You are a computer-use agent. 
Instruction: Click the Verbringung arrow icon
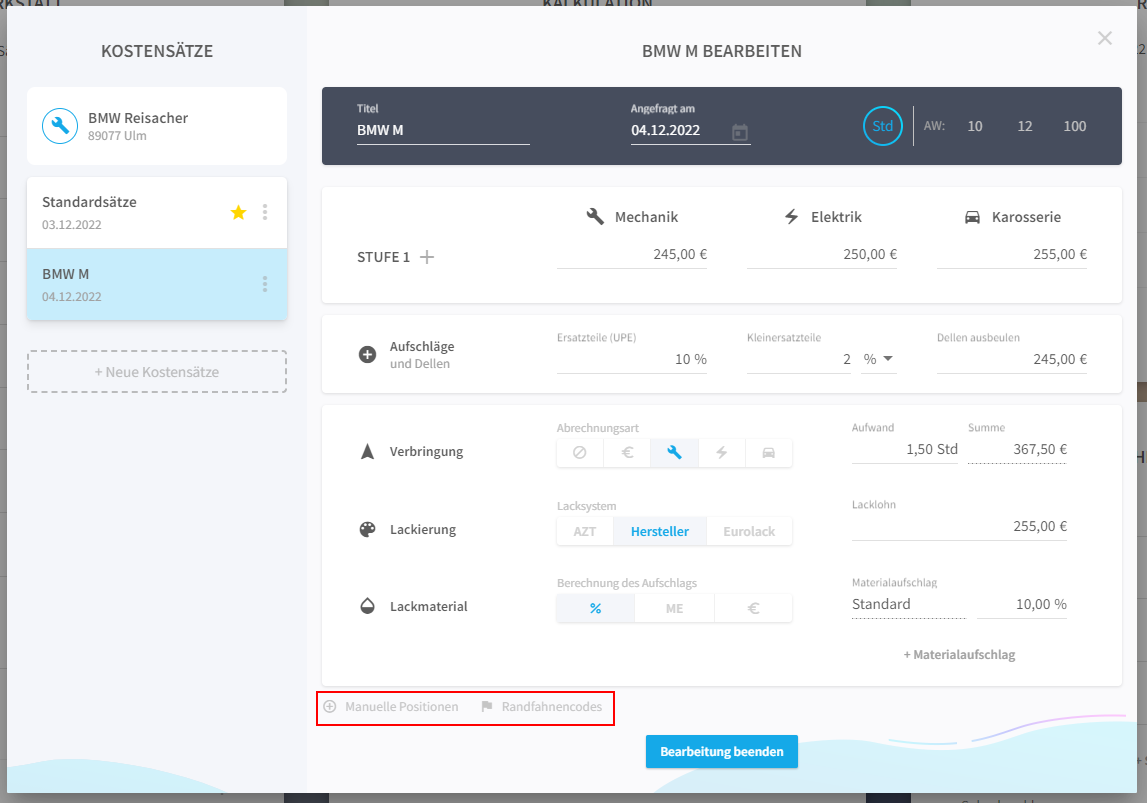pos(367,451)
